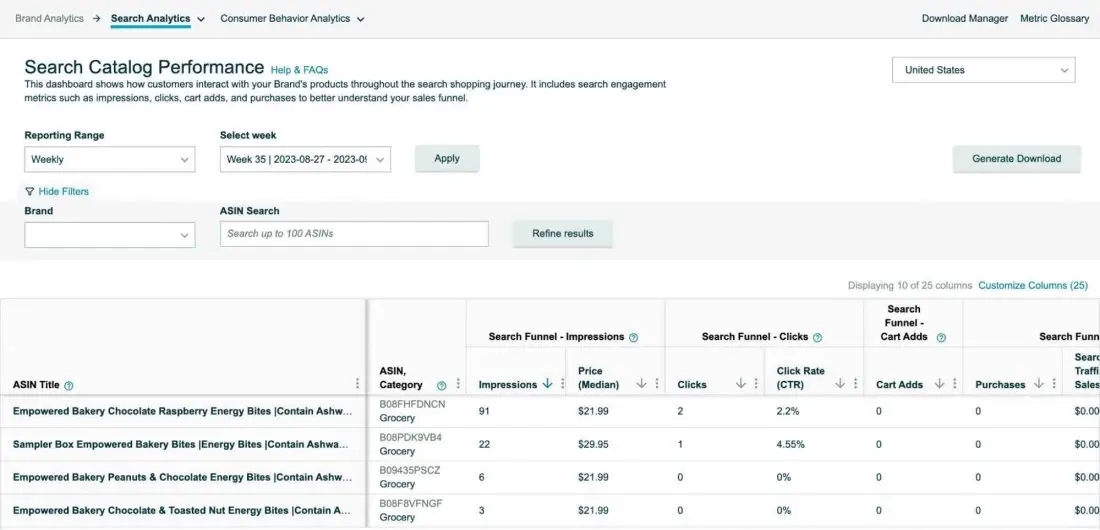Open the ASIN Title column options menu
Image resolution: width=1100 pixels, height=530 pixels.
coord(358,384)
